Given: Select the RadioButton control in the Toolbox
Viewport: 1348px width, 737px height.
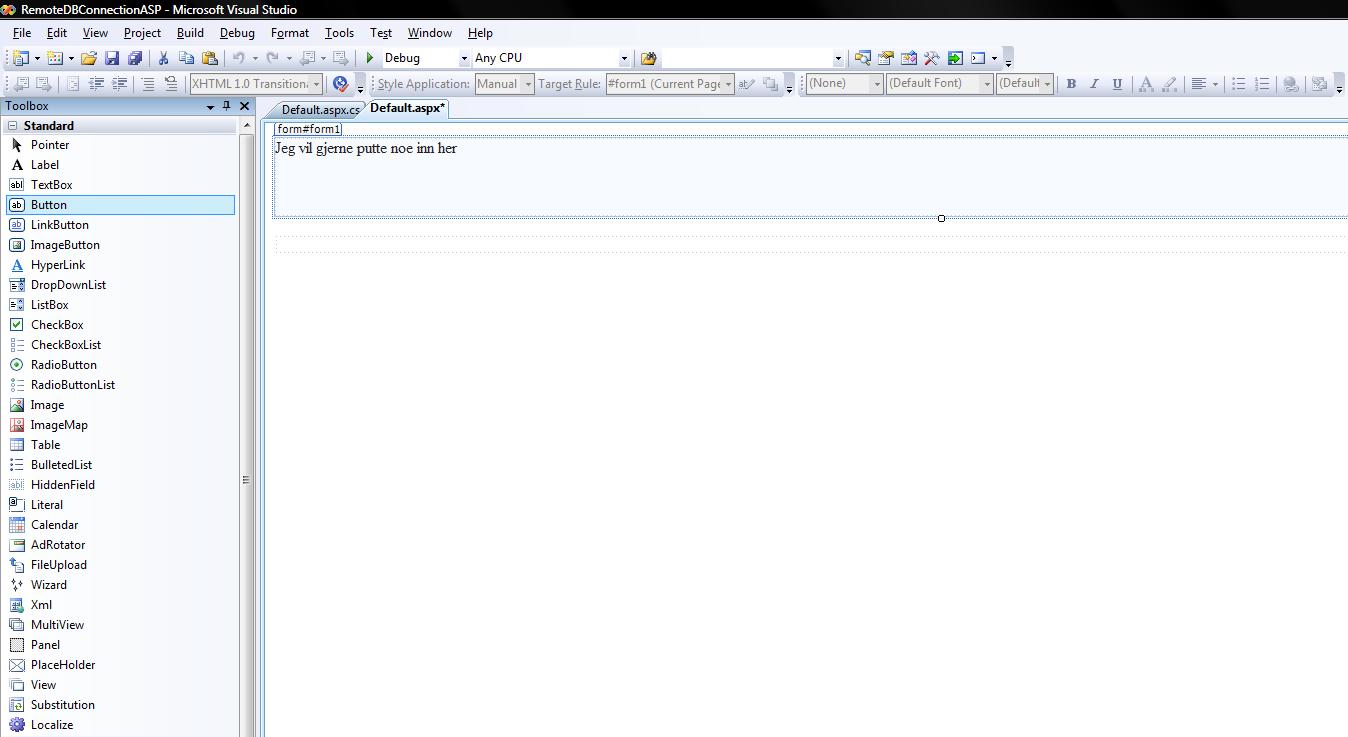Looking at the screenshot, I should click(x=120, y=365).
